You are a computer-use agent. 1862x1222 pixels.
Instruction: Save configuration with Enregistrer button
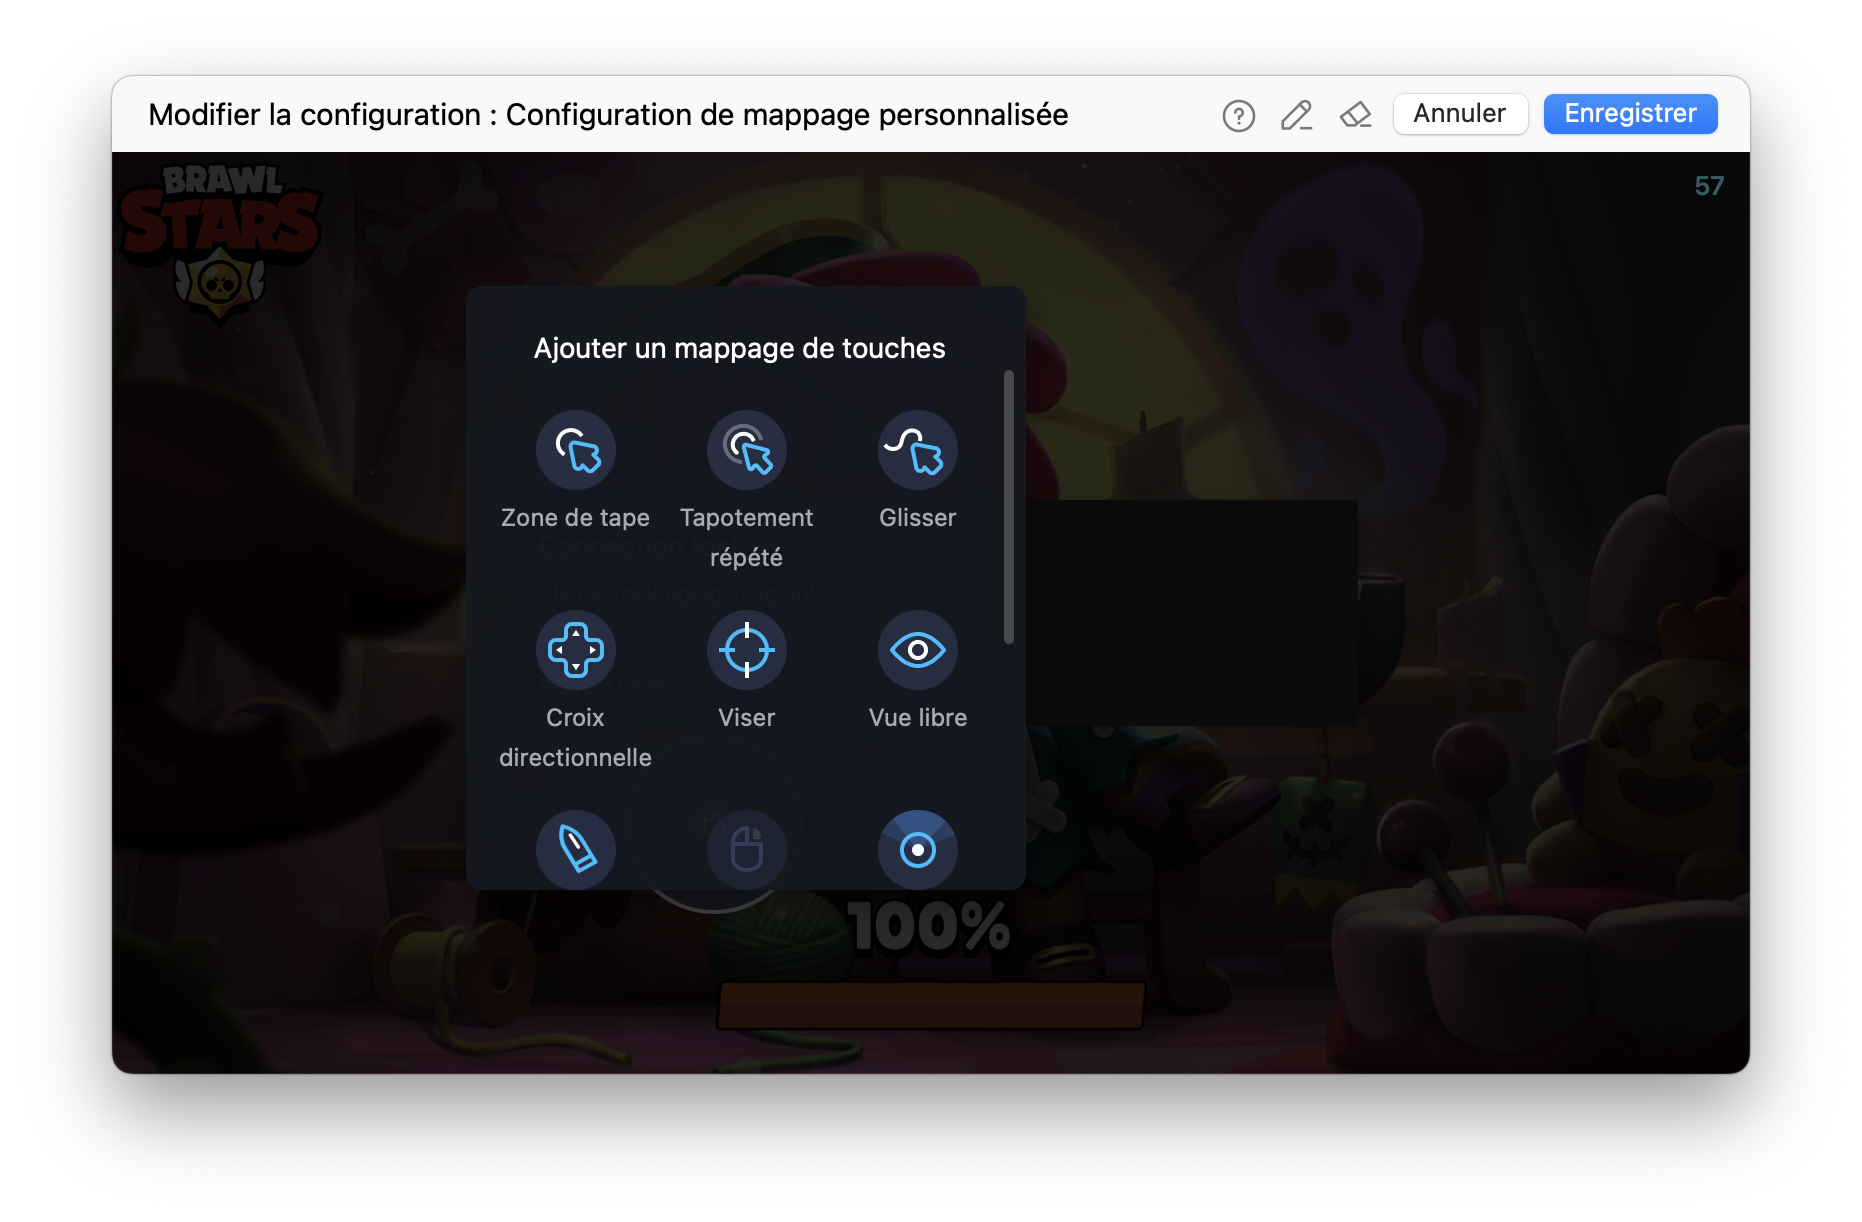[x=1630, y=114]
